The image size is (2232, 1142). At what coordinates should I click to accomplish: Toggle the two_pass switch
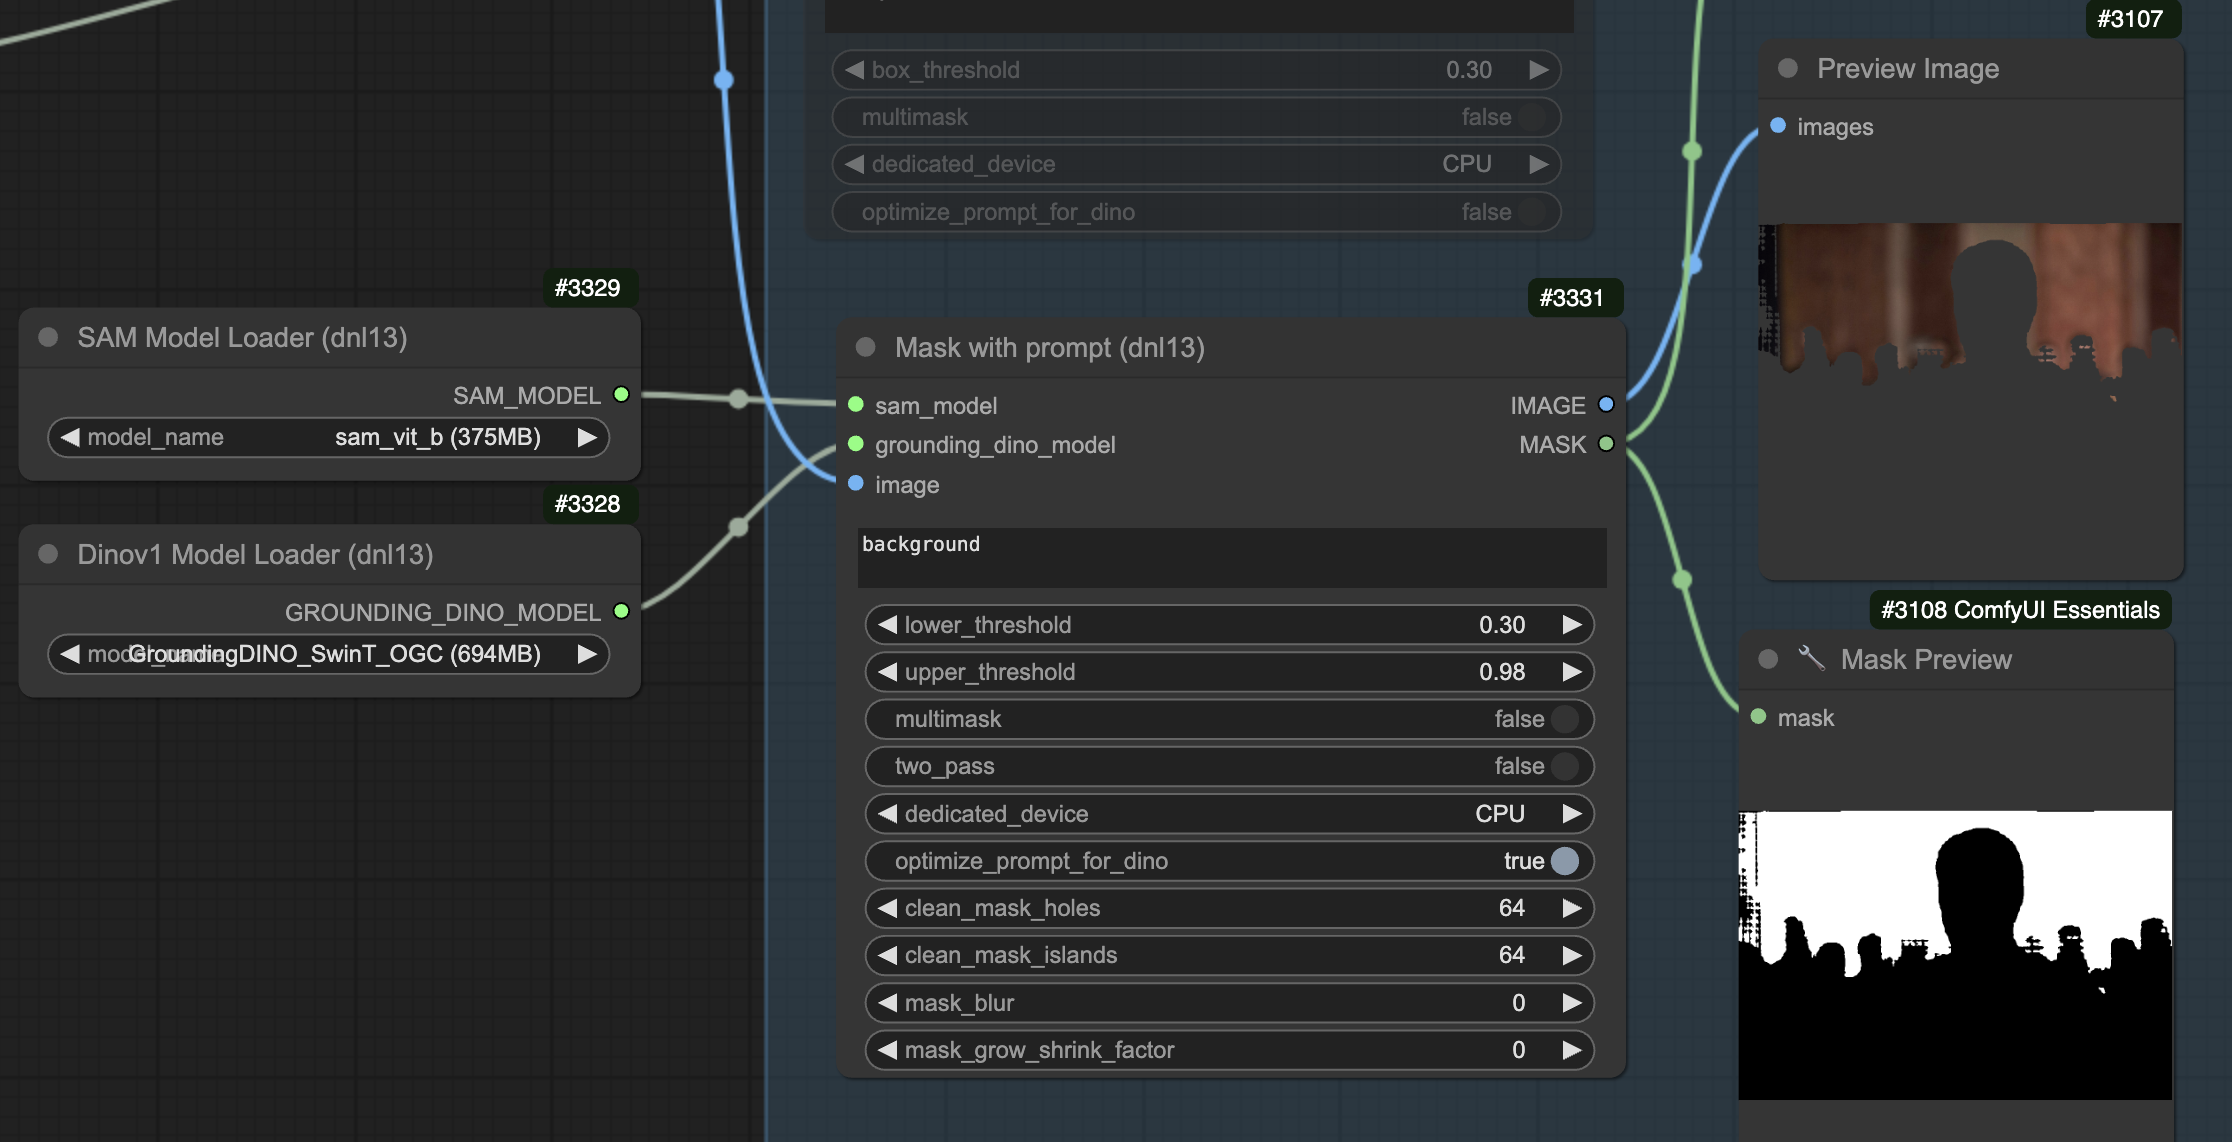click(x=1564, y=766)
